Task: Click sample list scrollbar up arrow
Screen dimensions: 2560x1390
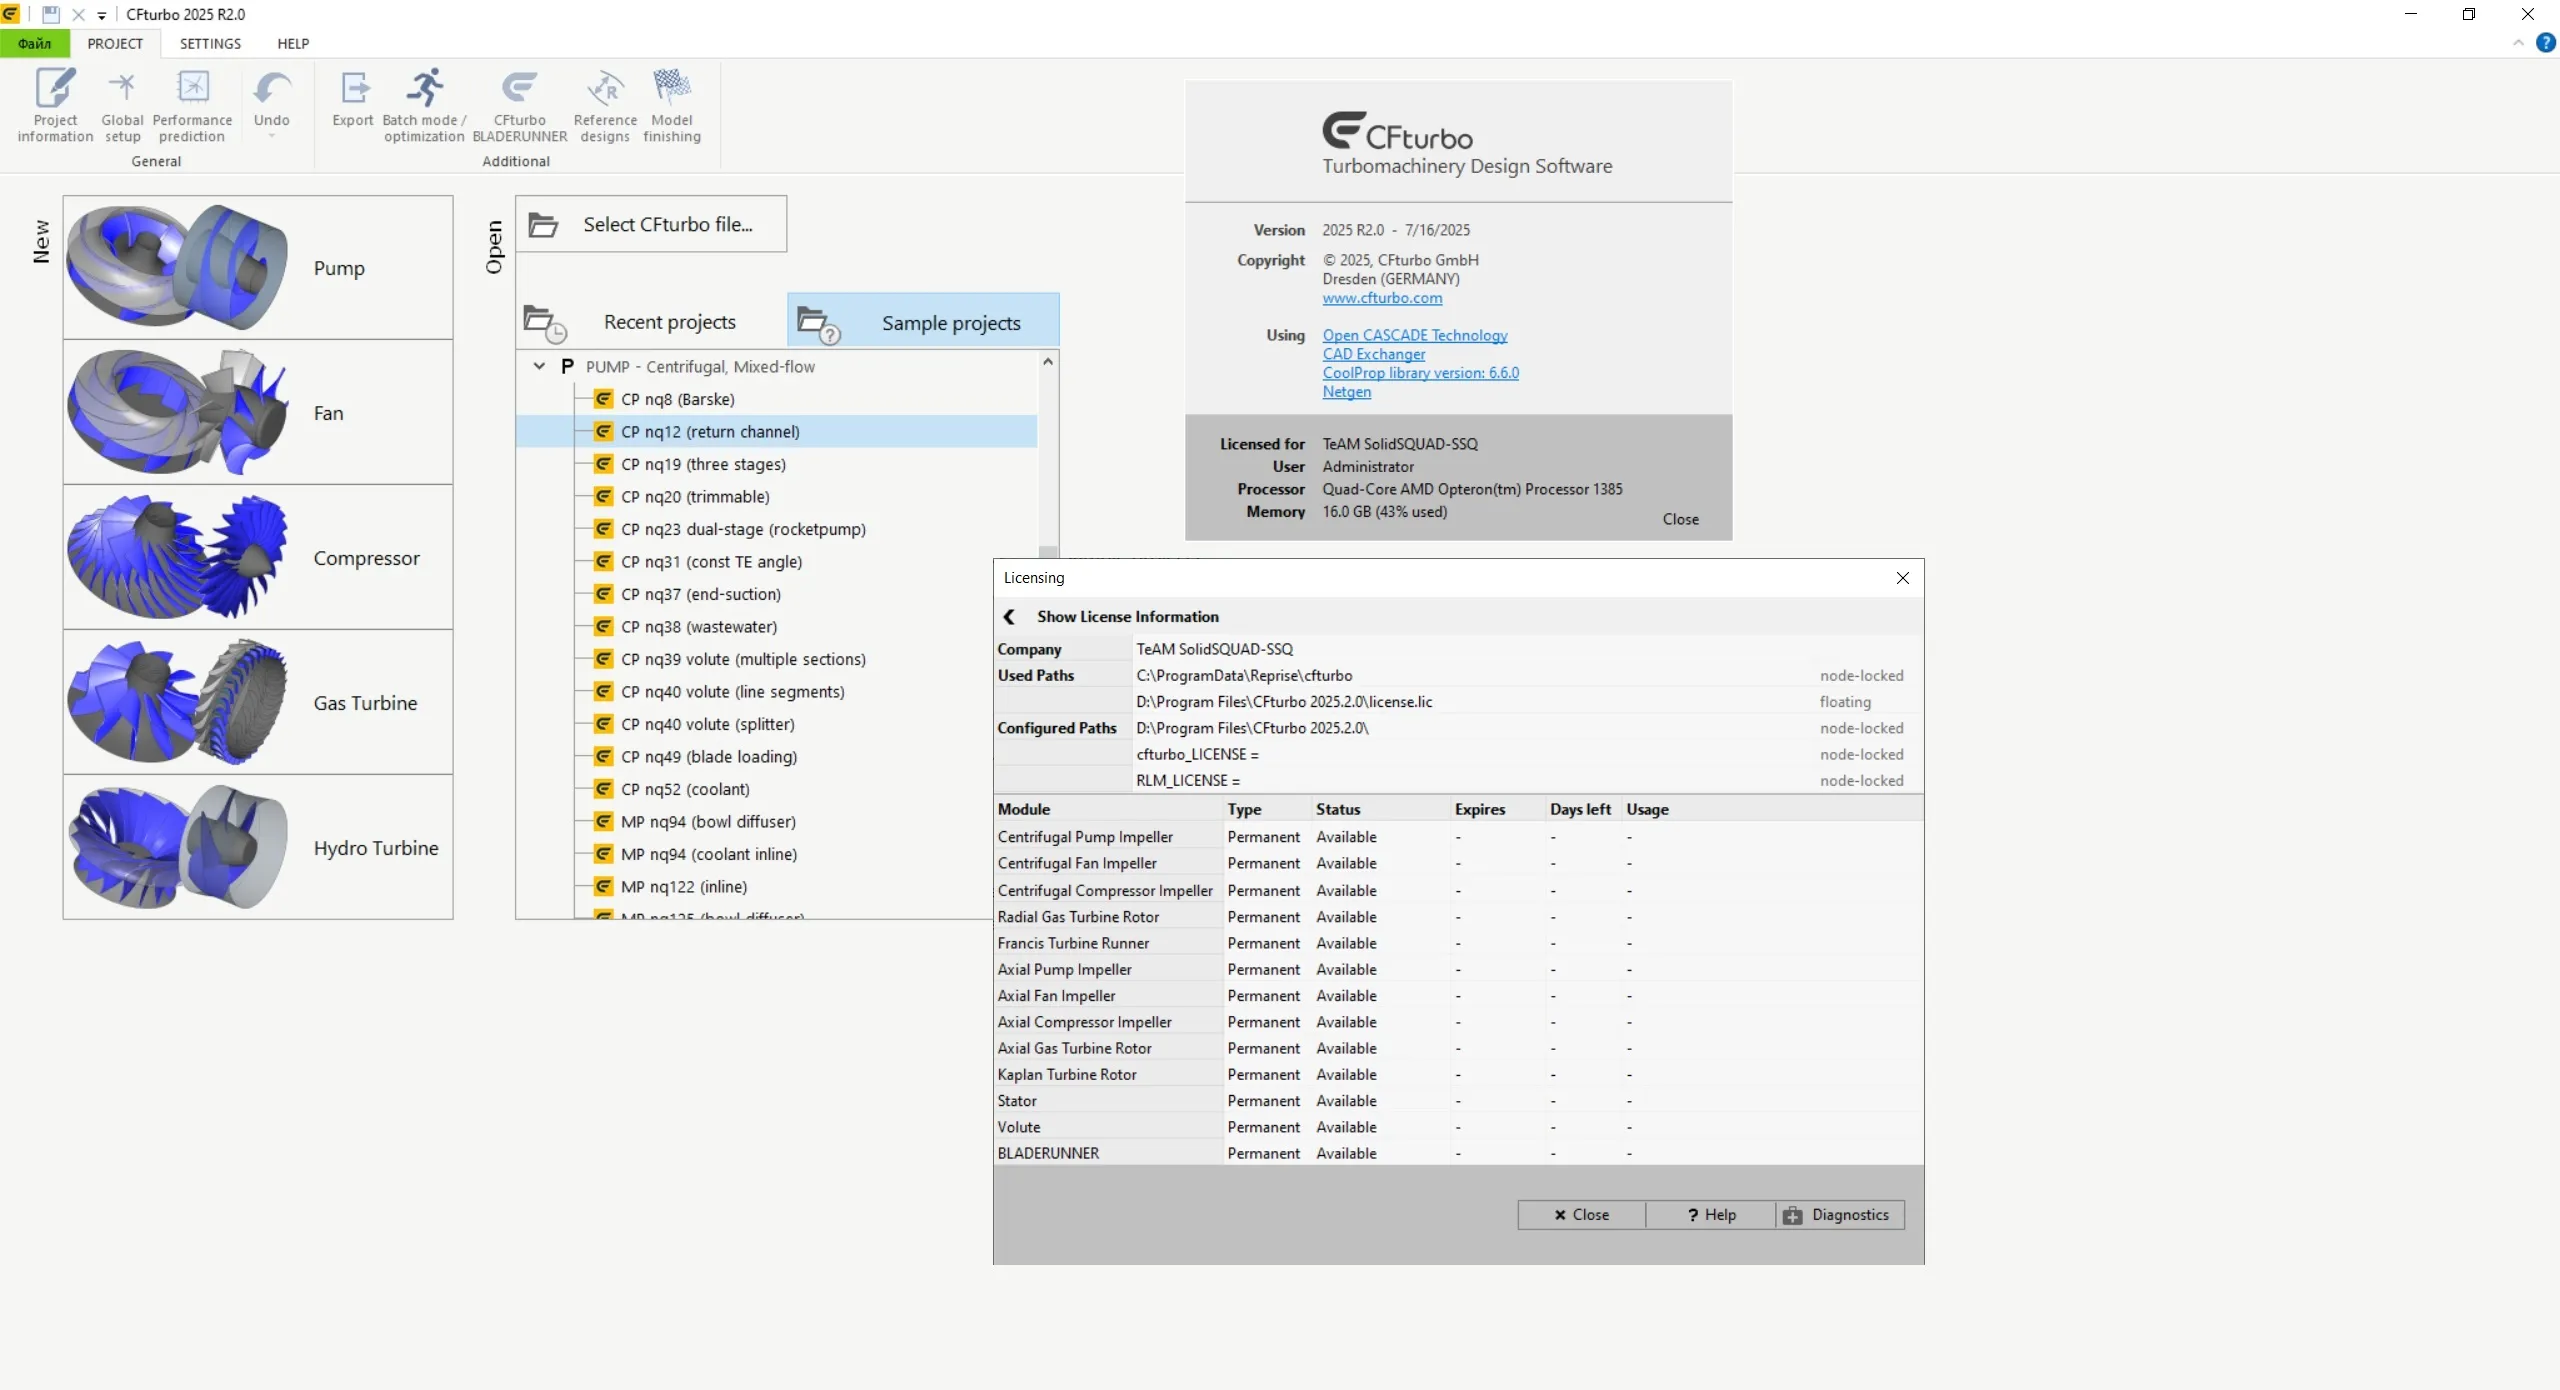Action: [x=1048, y=362]
